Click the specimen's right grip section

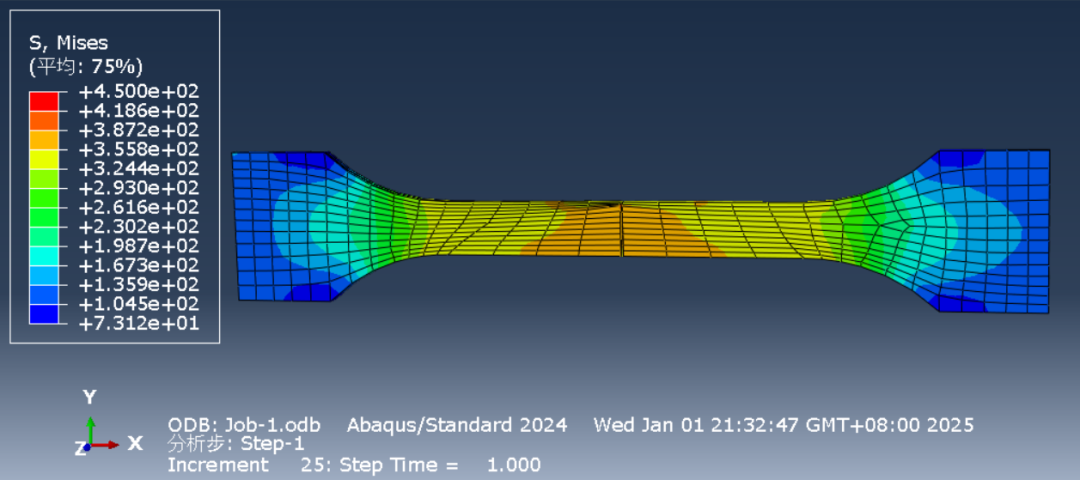994,231
